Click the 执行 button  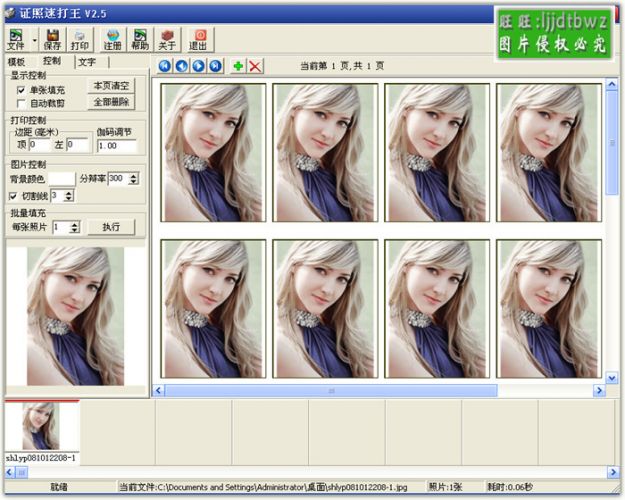coord(111,227)
